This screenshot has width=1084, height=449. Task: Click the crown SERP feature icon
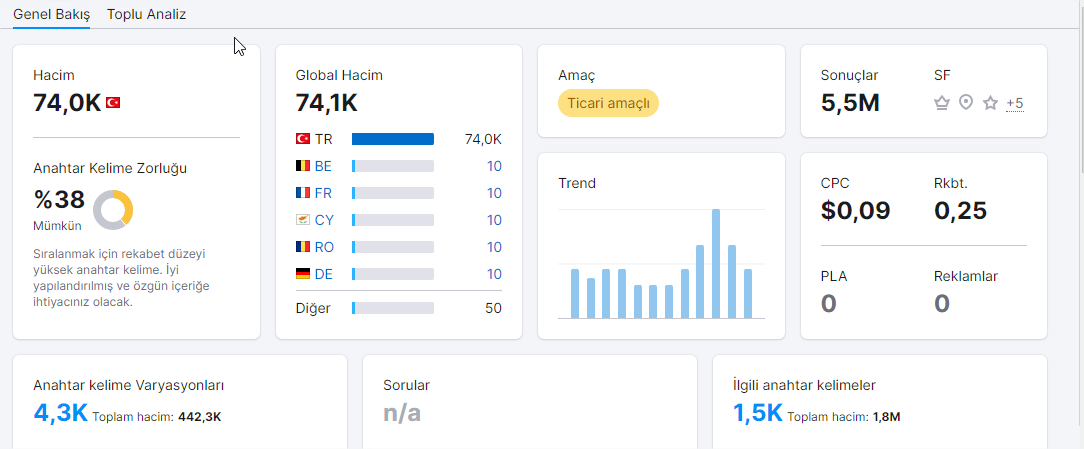point(941,103)
